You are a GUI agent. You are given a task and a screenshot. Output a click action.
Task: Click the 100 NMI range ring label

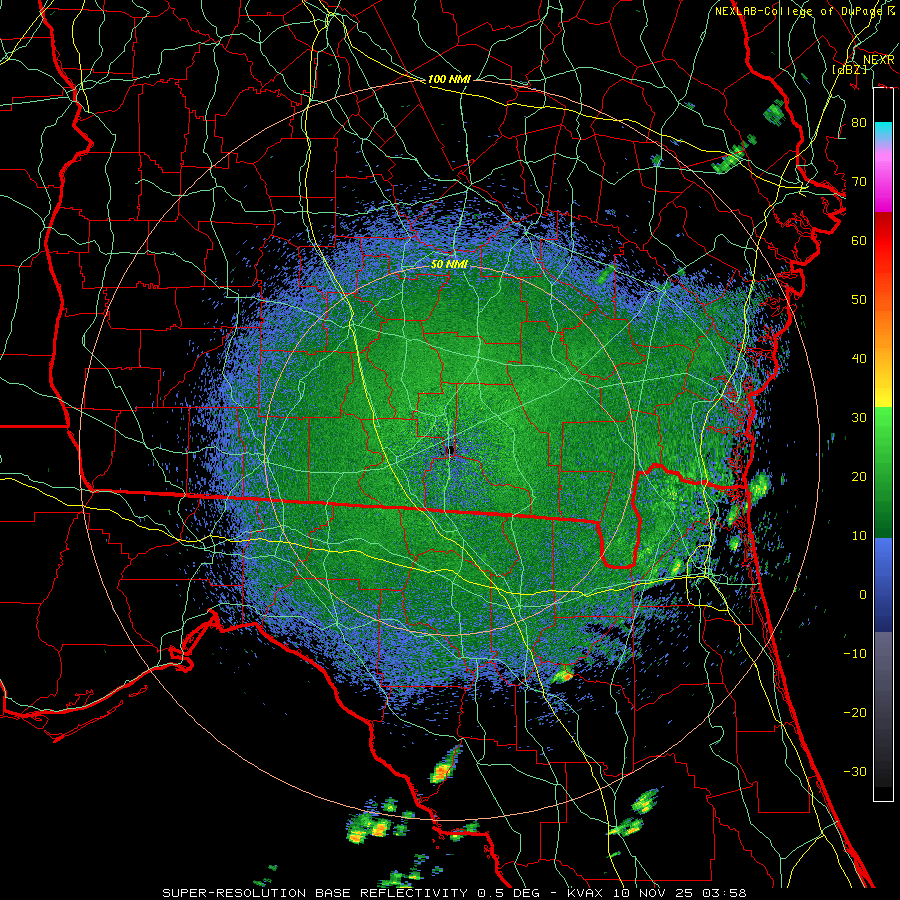coord(449,79)
